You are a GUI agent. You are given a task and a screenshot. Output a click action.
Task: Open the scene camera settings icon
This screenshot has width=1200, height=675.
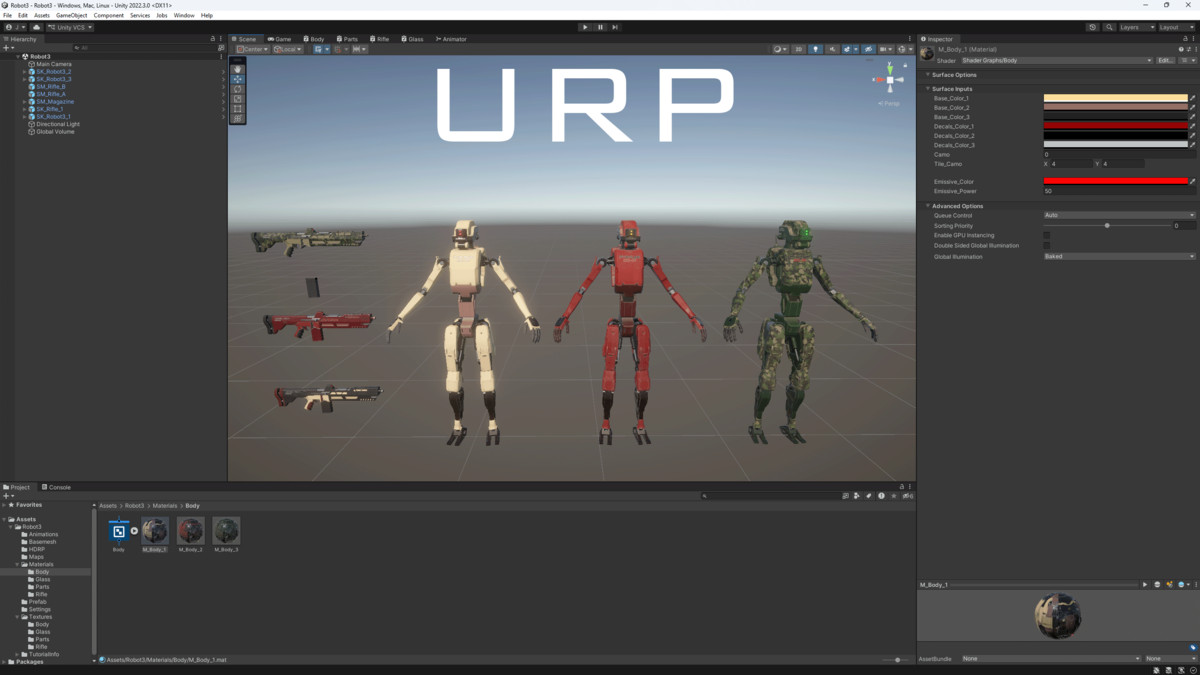point(885,49)
